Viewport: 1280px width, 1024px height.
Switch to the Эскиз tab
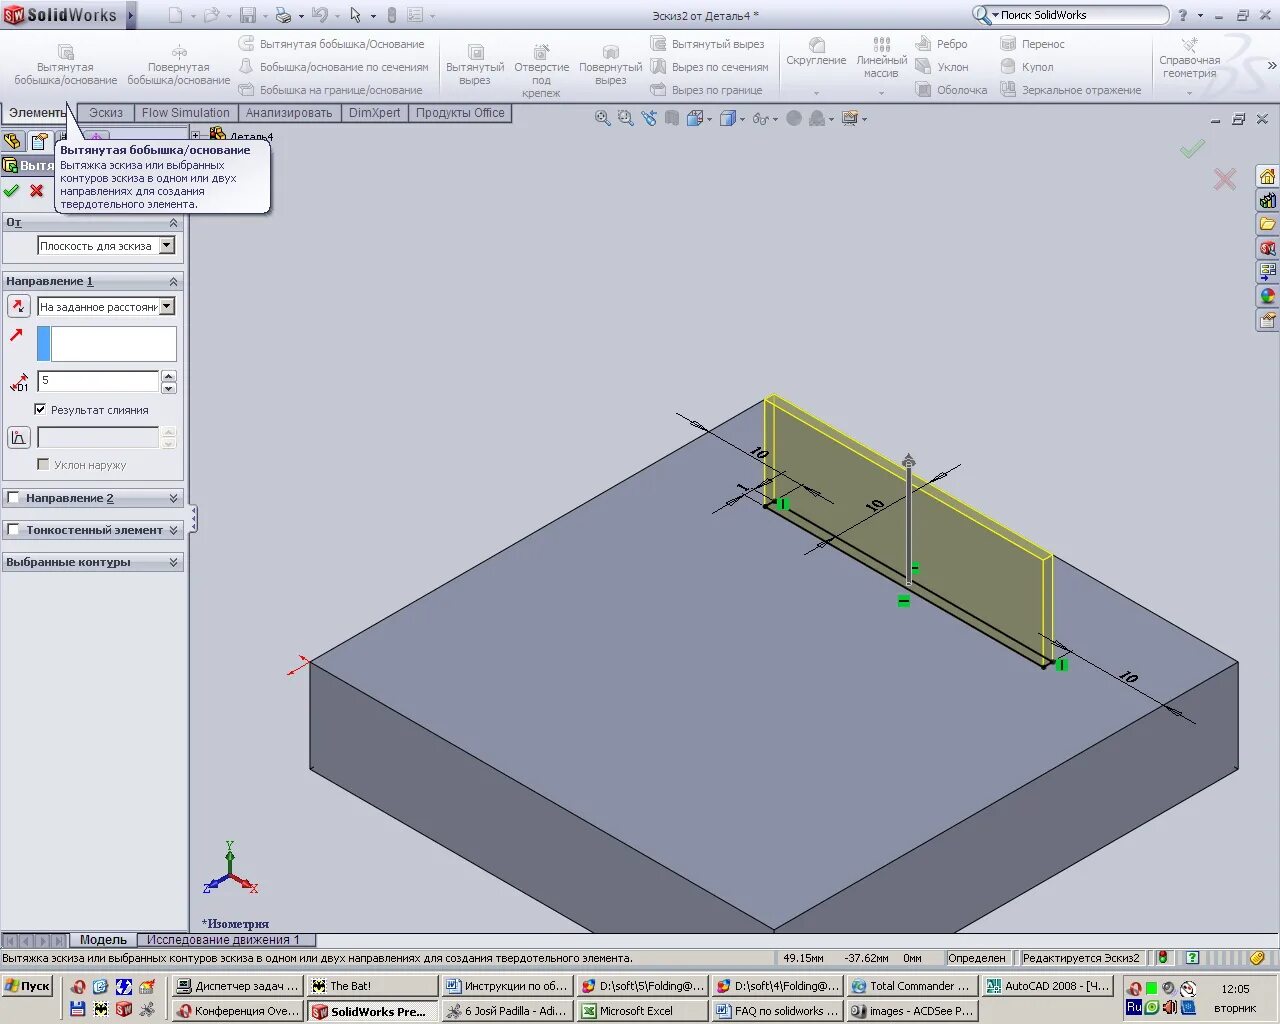click(x=106, y=113)
